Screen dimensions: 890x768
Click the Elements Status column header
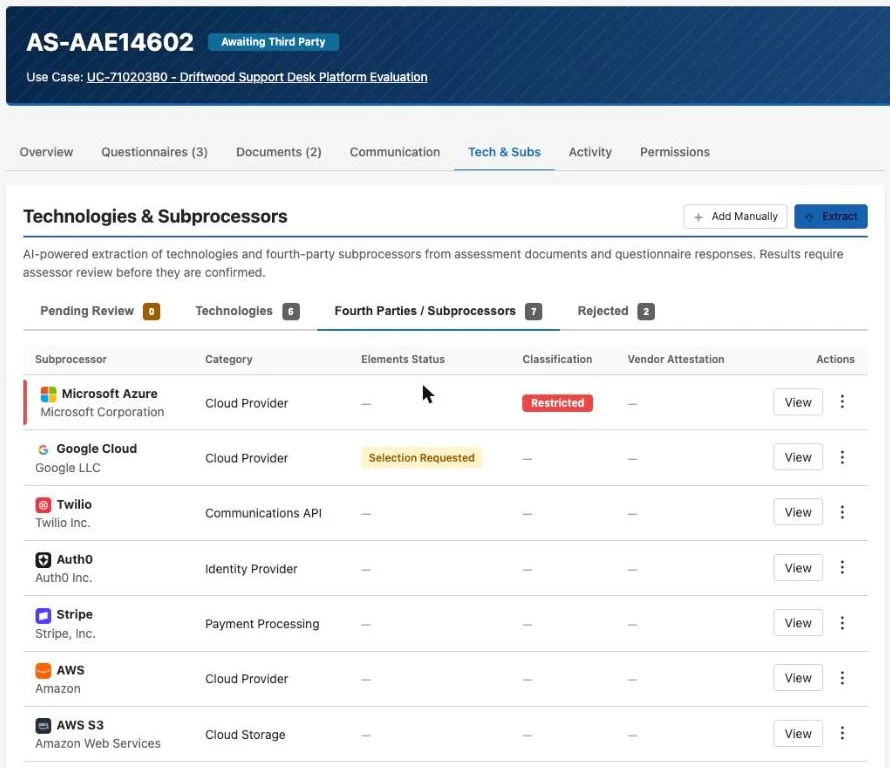tap(403, 359)
